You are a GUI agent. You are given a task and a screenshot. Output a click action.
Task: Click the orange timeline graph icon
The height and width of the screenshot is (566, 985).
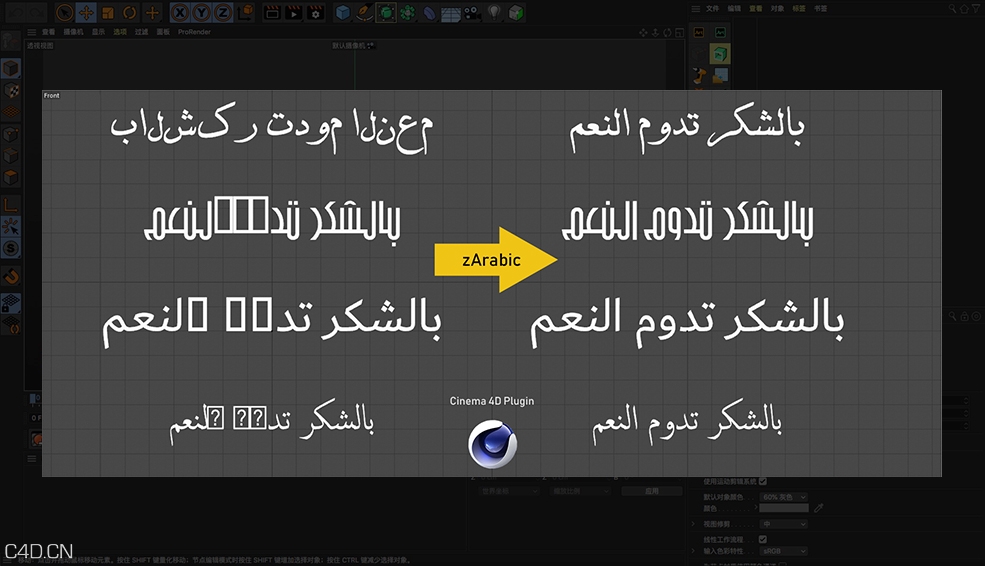click(x=699, y=32)
